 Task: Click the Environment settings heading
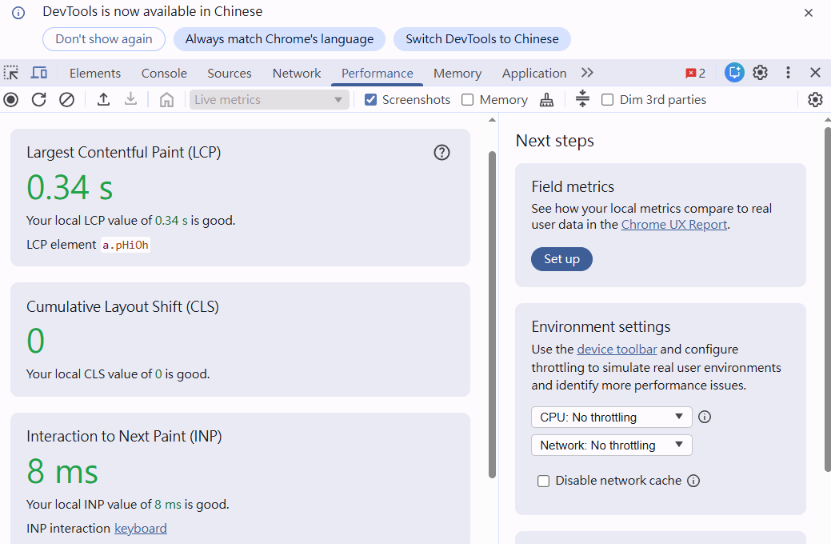tap(600, 327)
